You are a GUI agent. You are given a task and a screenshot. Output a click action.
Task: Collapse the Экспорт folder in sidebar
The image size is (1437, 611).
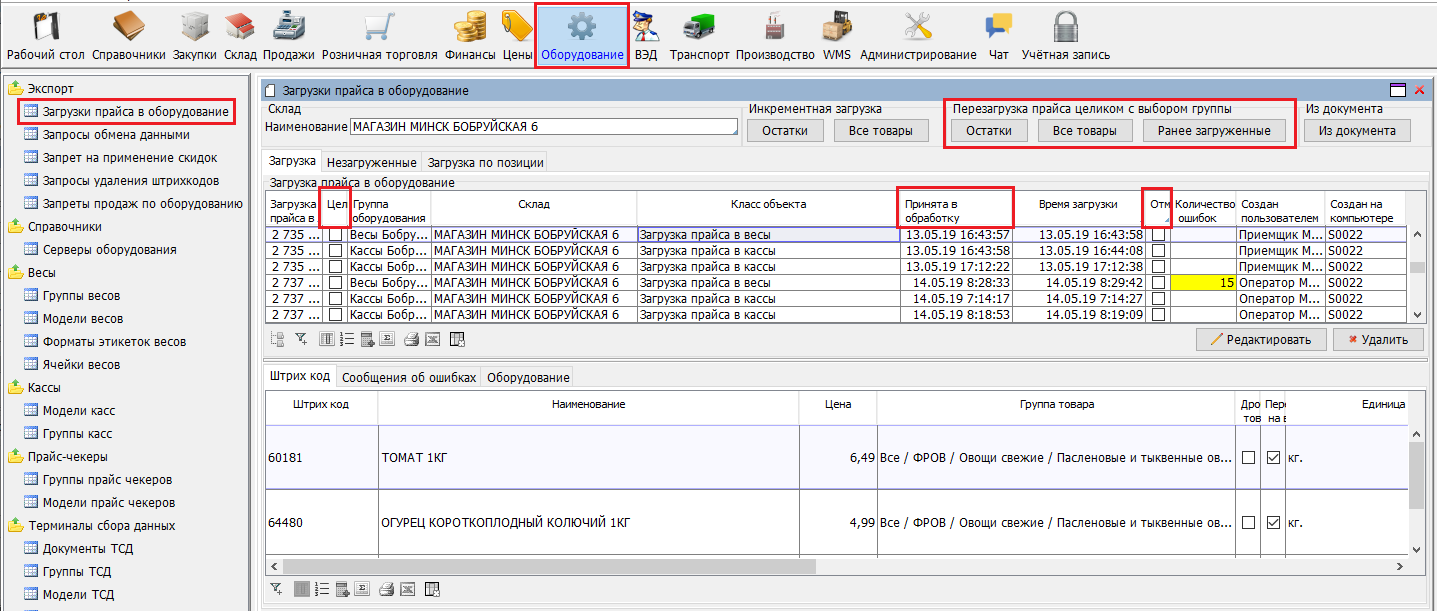[16, 89]
